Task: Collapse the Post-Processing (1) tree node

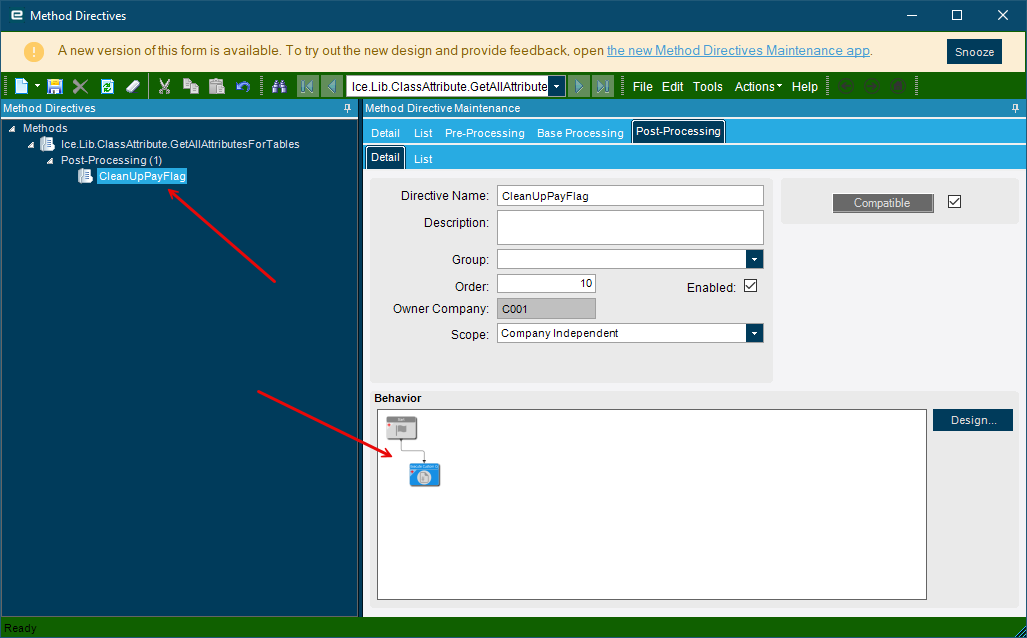Action: pyautogui.click(x=50, y=160)
